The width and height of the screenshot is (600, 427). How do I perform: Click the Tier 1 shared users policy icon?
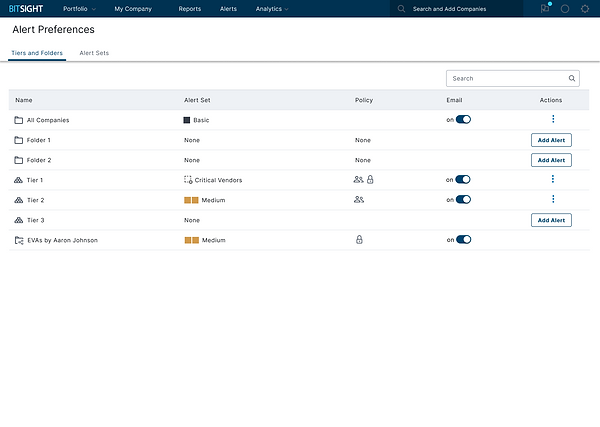point(358,179)
